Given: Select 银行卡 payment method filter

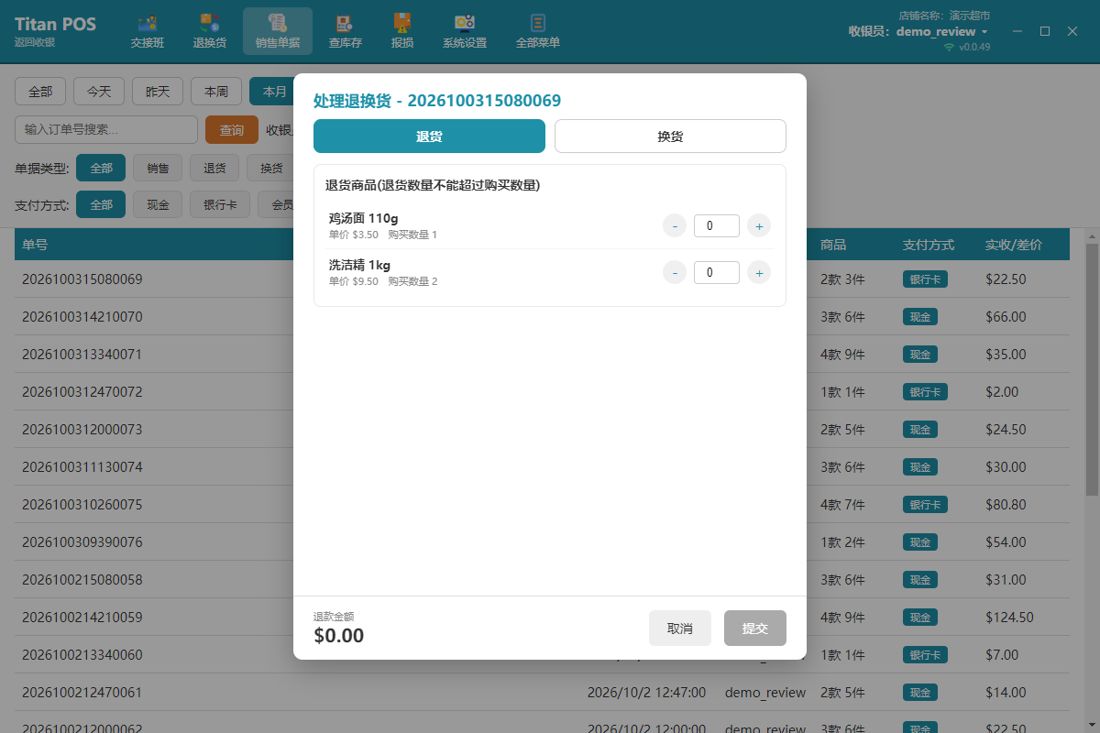Looking at the screenshot, I should coord(220,205).
